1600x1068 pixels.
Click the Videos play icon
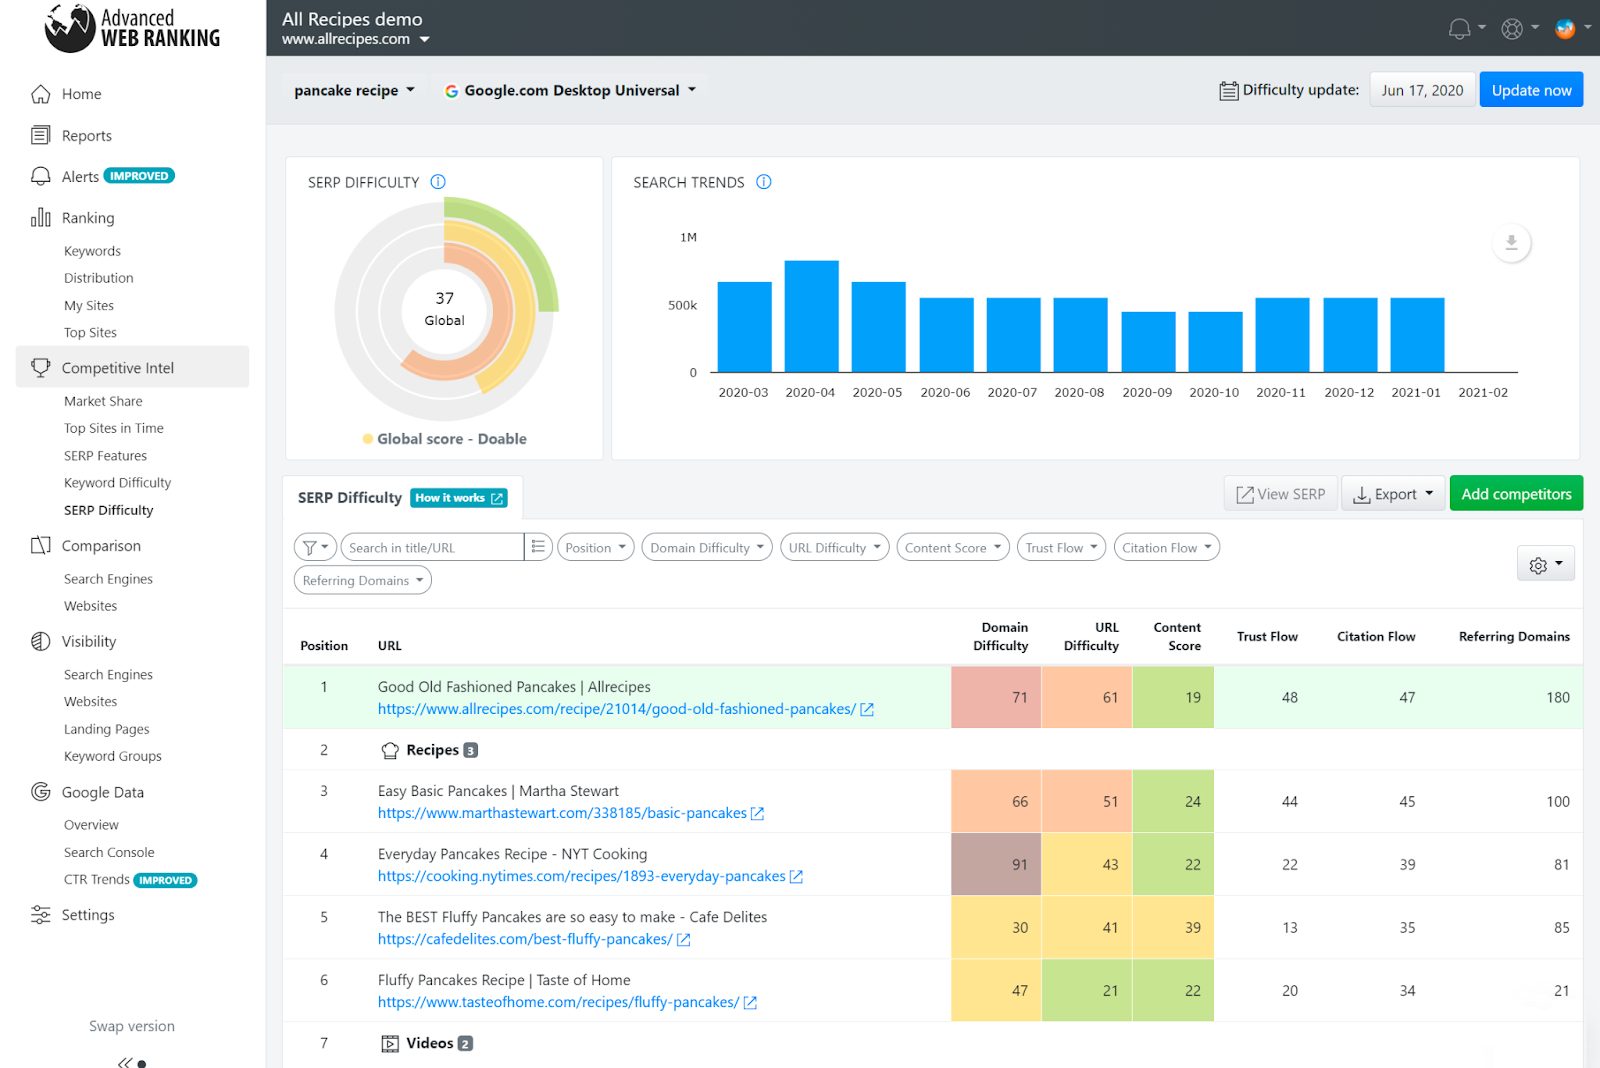click(x=390, y=1044)
